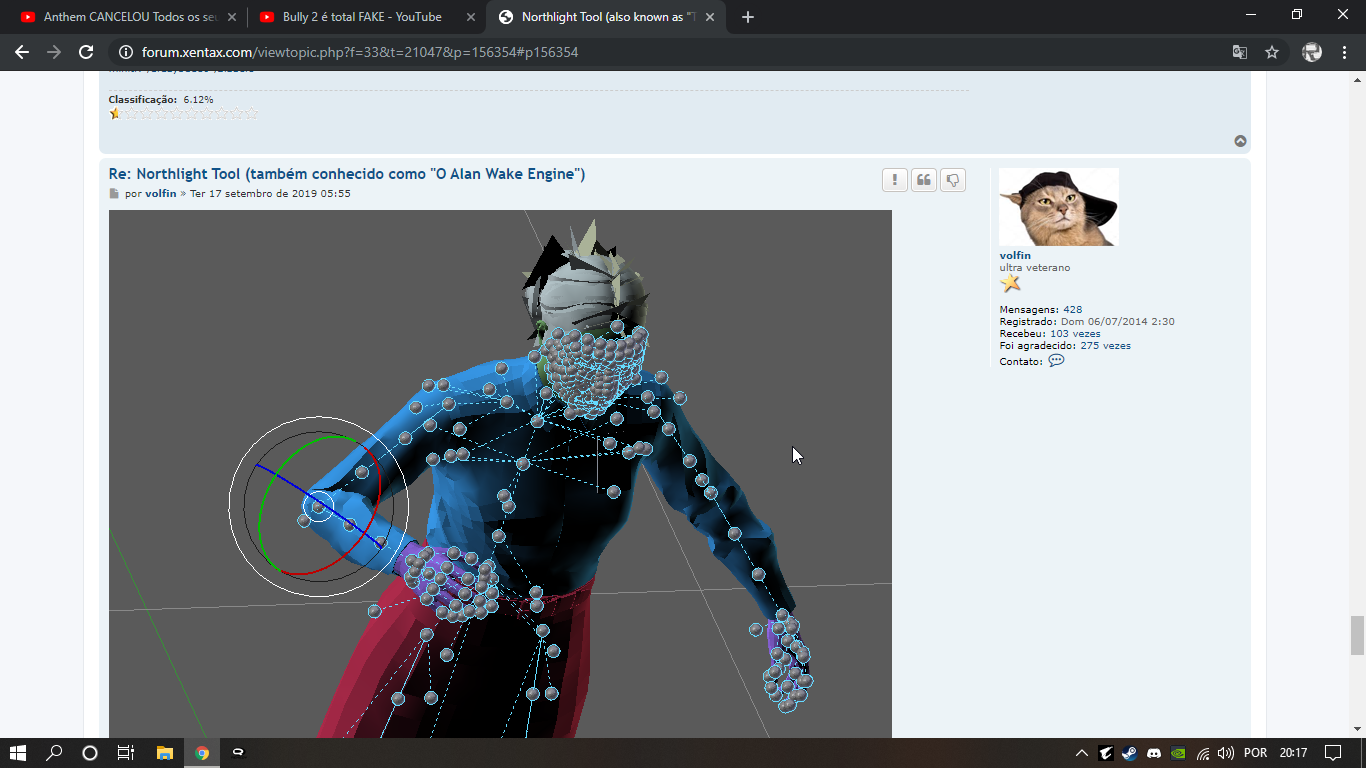Click the app icon right of Chrome on taskbar

[238, 753]
